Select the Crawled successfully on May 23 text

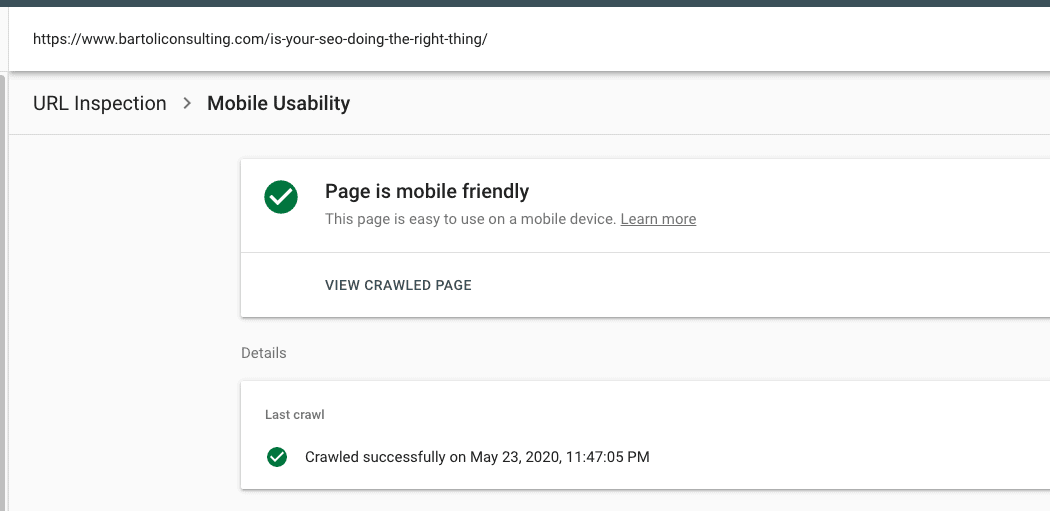click(477, 457)
